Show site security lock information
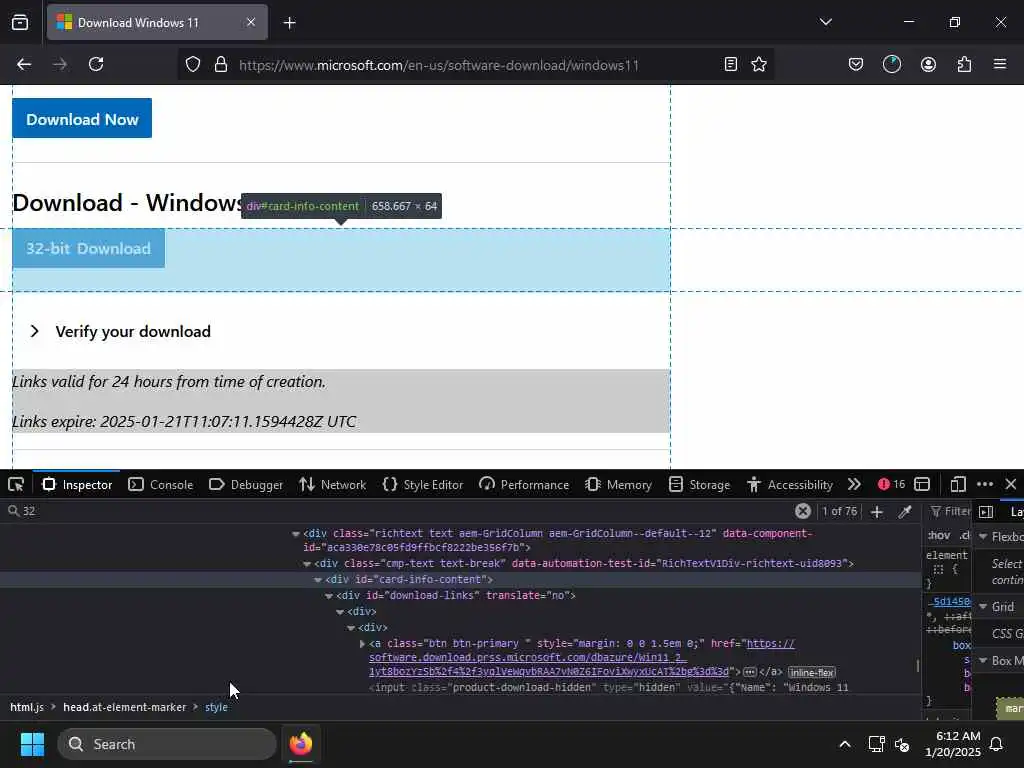The image size is (1024, 768). (x=221, y=64)
